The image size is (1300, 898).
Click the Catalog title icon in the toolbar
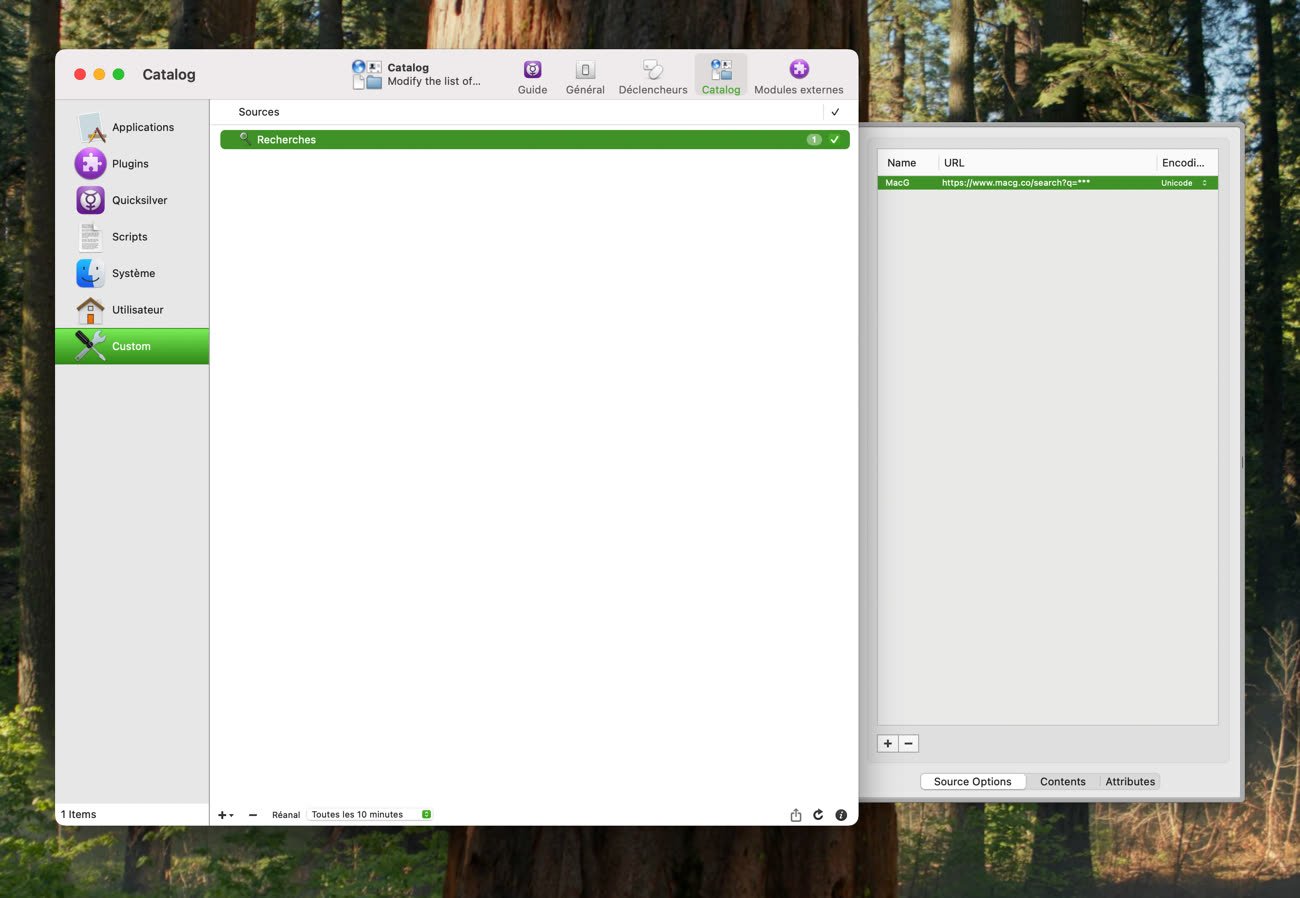(367, 74)
